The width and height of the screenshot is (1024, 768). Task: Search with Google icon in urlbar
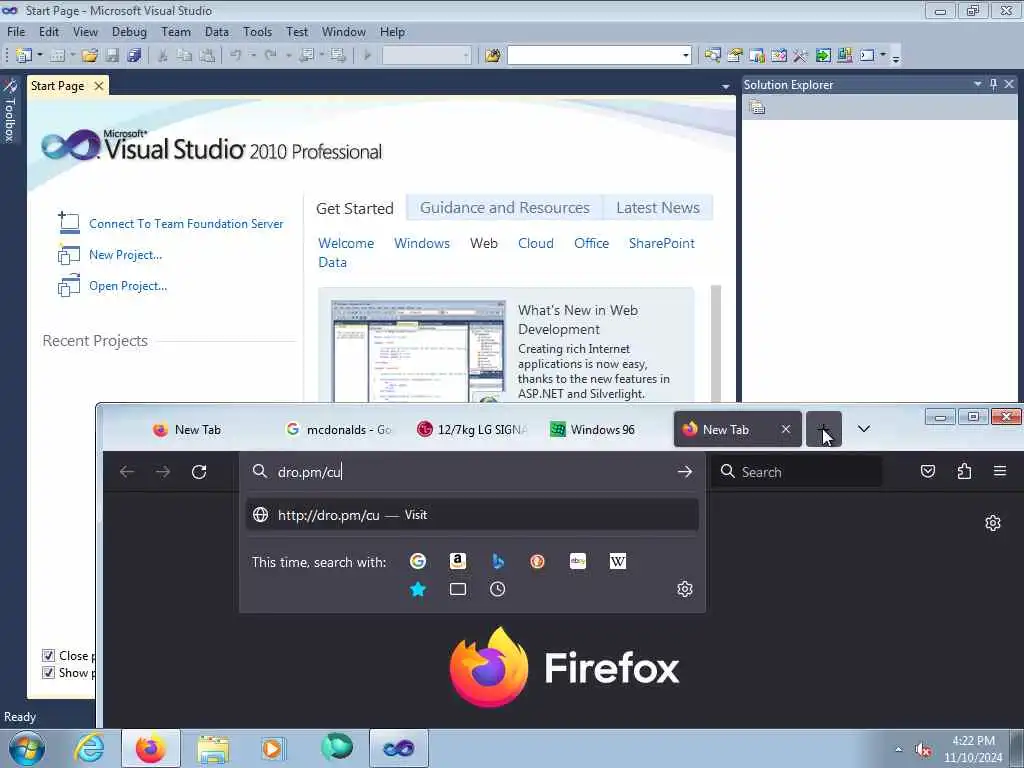pos(418,561)
